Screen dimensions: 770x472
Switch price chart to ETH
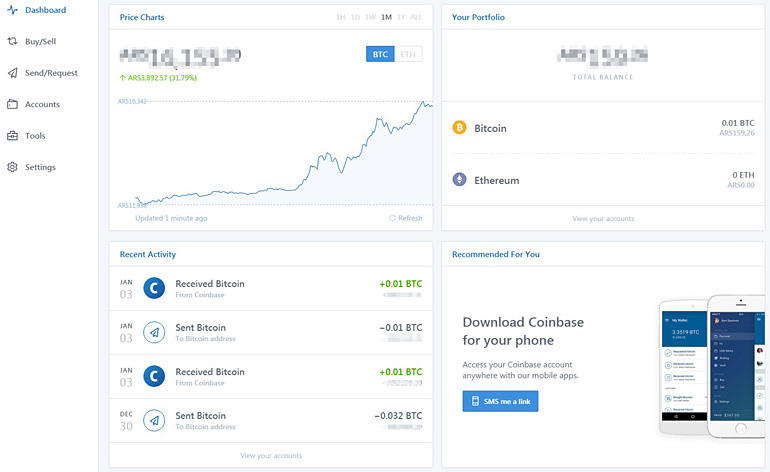(408, 54)
